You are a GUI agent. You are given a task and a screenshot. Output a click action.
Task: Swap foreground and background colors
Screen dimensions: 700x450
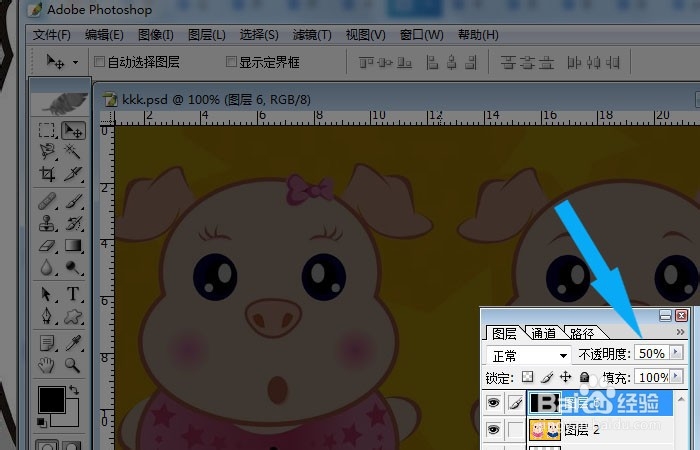(74, 390)
